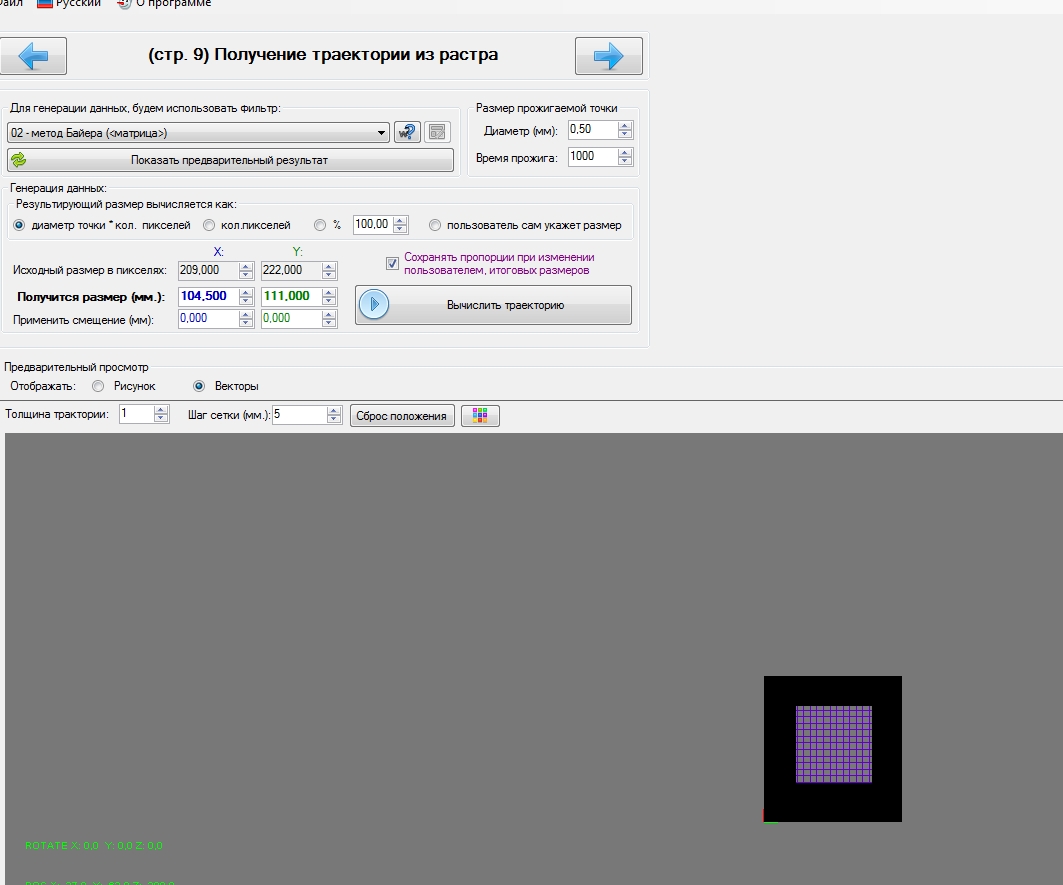The image size is (1063, 885).
Task: Open filter settings icon beside help
Action: pyautogui.click(x=437, y=132)
